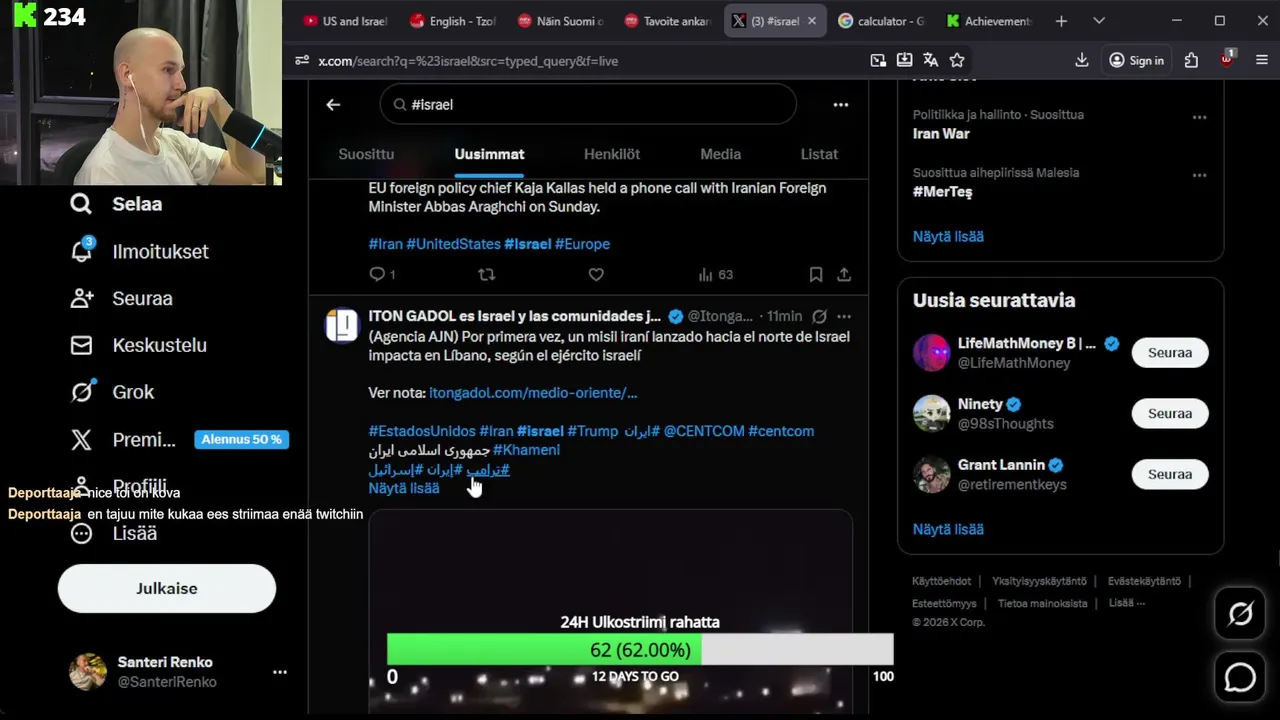View analytics count 63 on post
This screenshot has width=1280, height=720.
pos(715,274)
